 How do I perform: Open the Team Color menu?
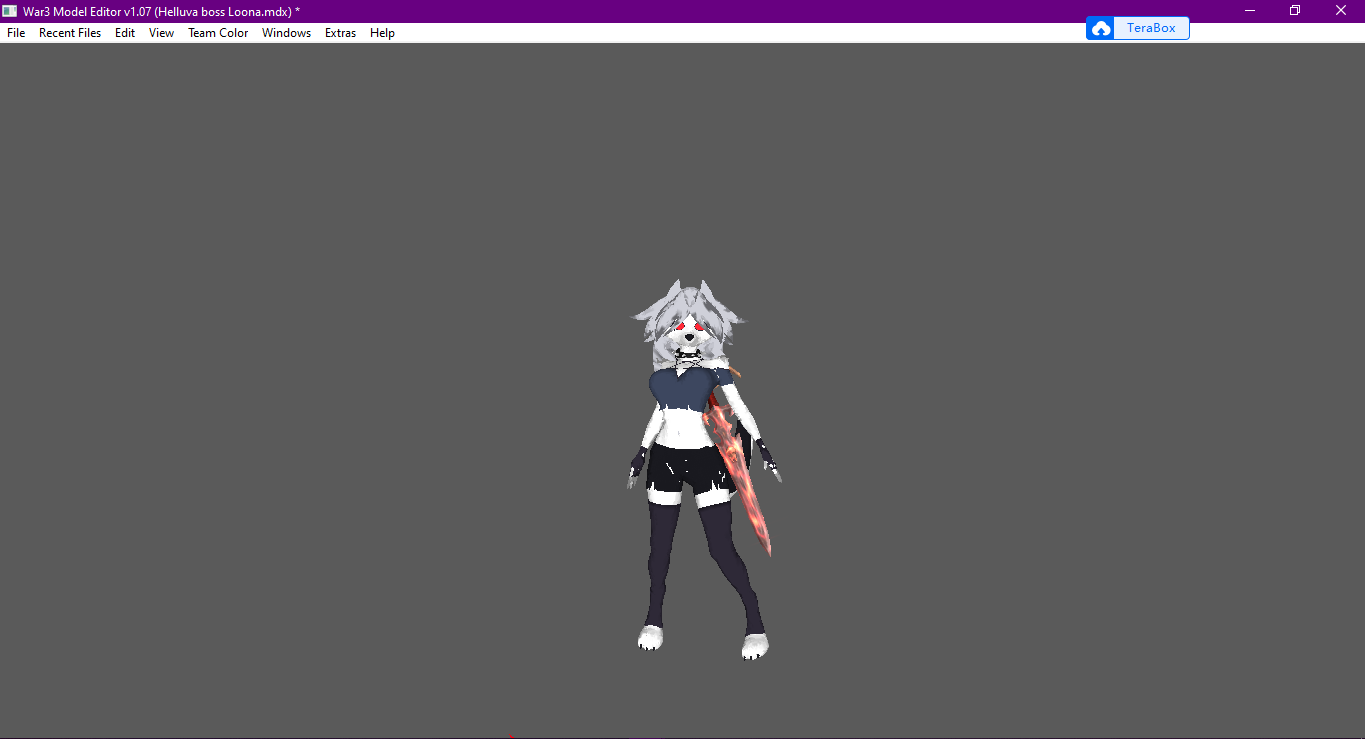(218, 33)
